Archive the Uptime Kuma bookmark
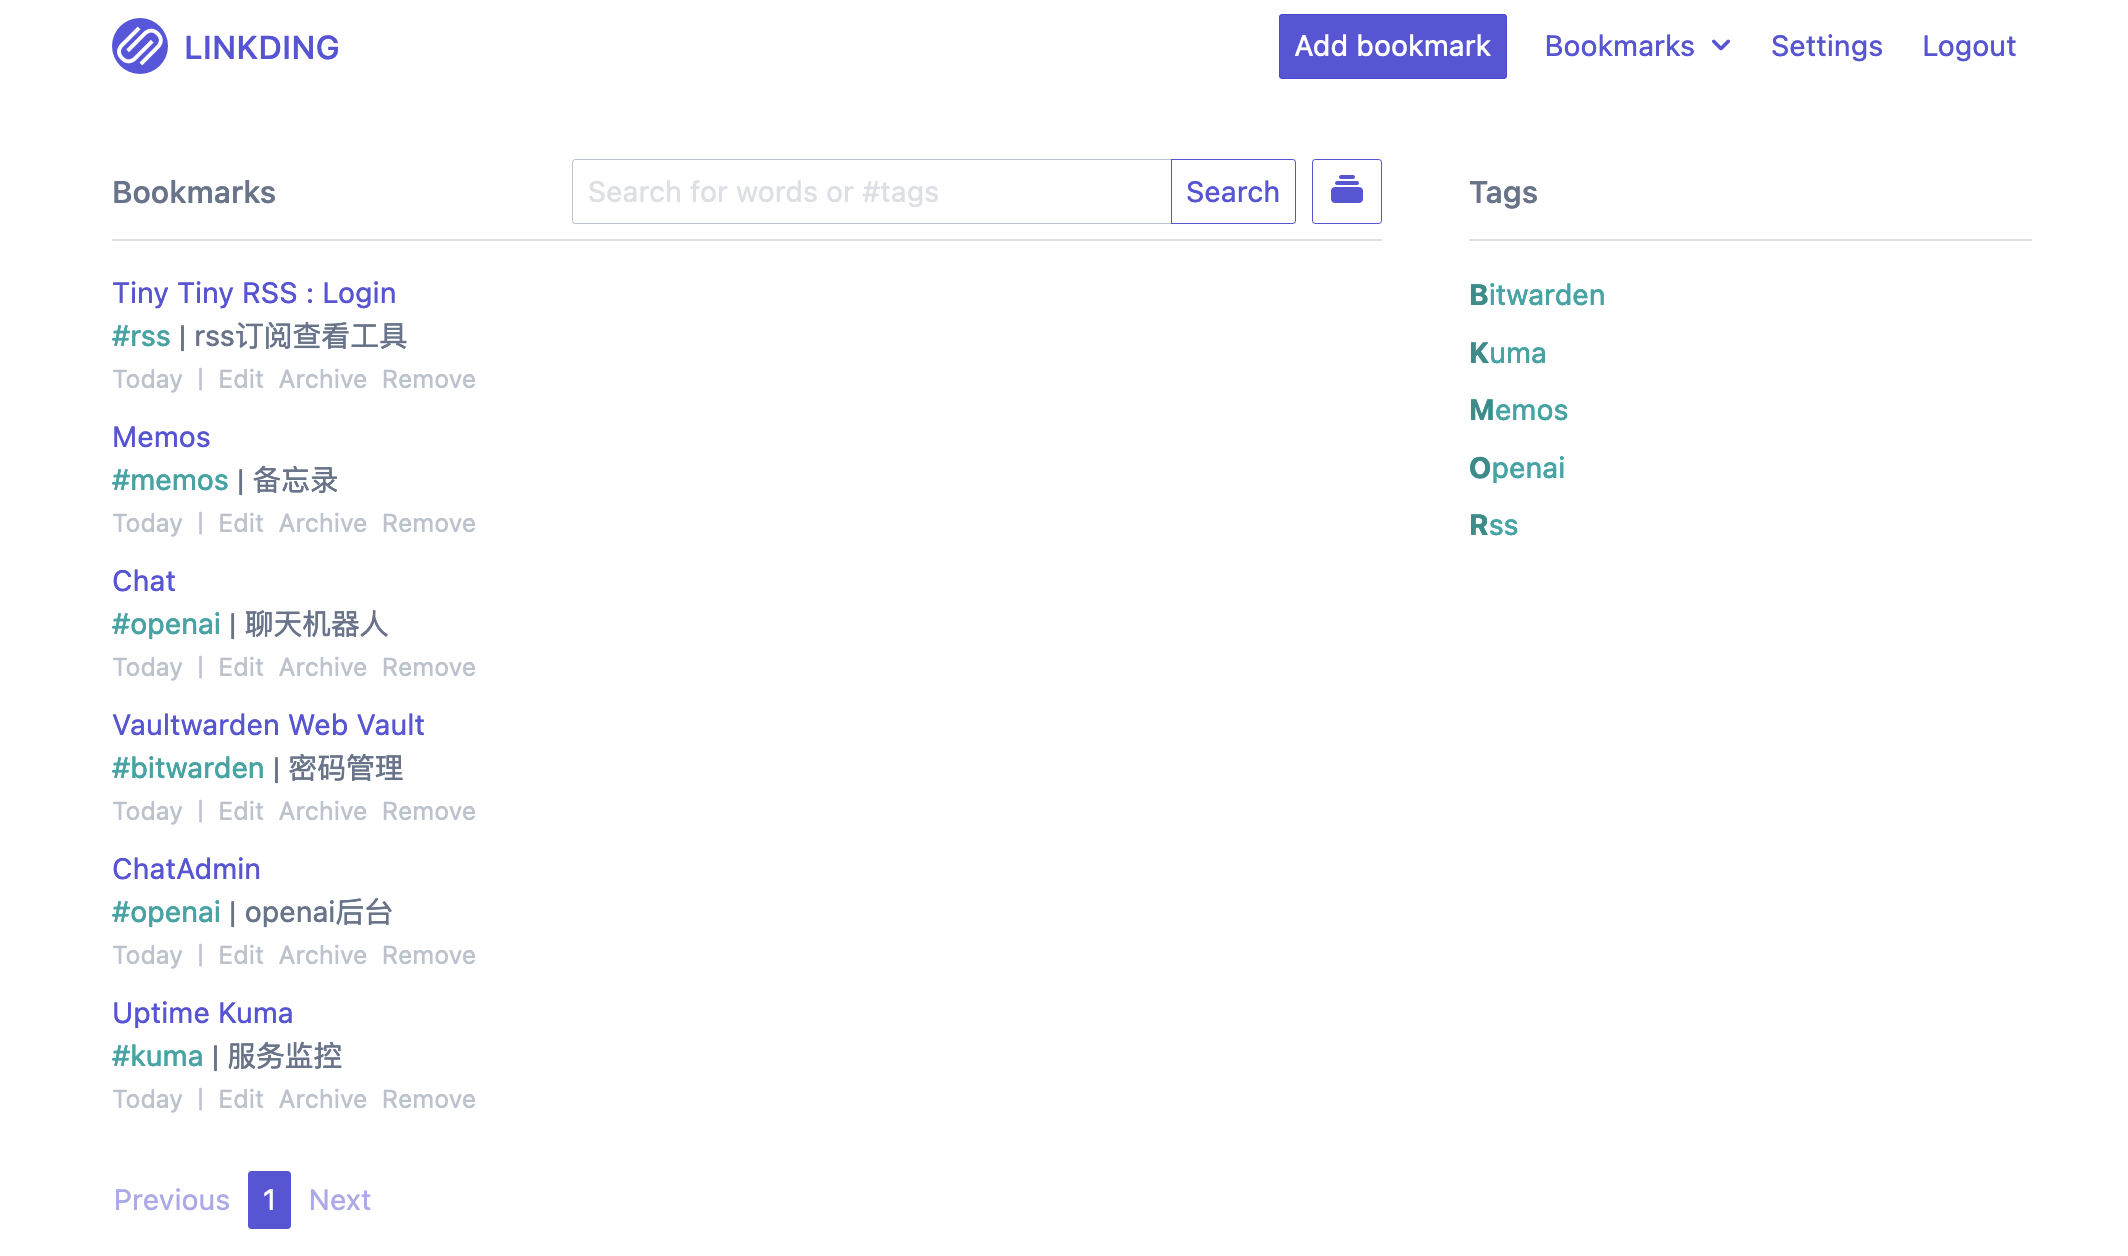Image resolution: width=2128 pixels, height=1256 pixels. pyautogui.click(x=323, y=1100)
